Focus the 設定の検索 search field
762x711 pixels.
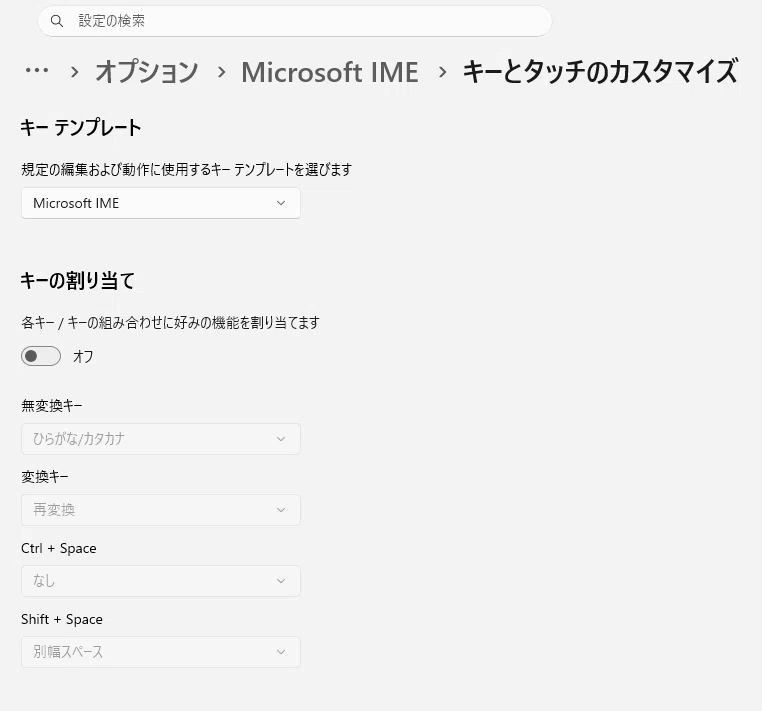click(x=294, y=21)
